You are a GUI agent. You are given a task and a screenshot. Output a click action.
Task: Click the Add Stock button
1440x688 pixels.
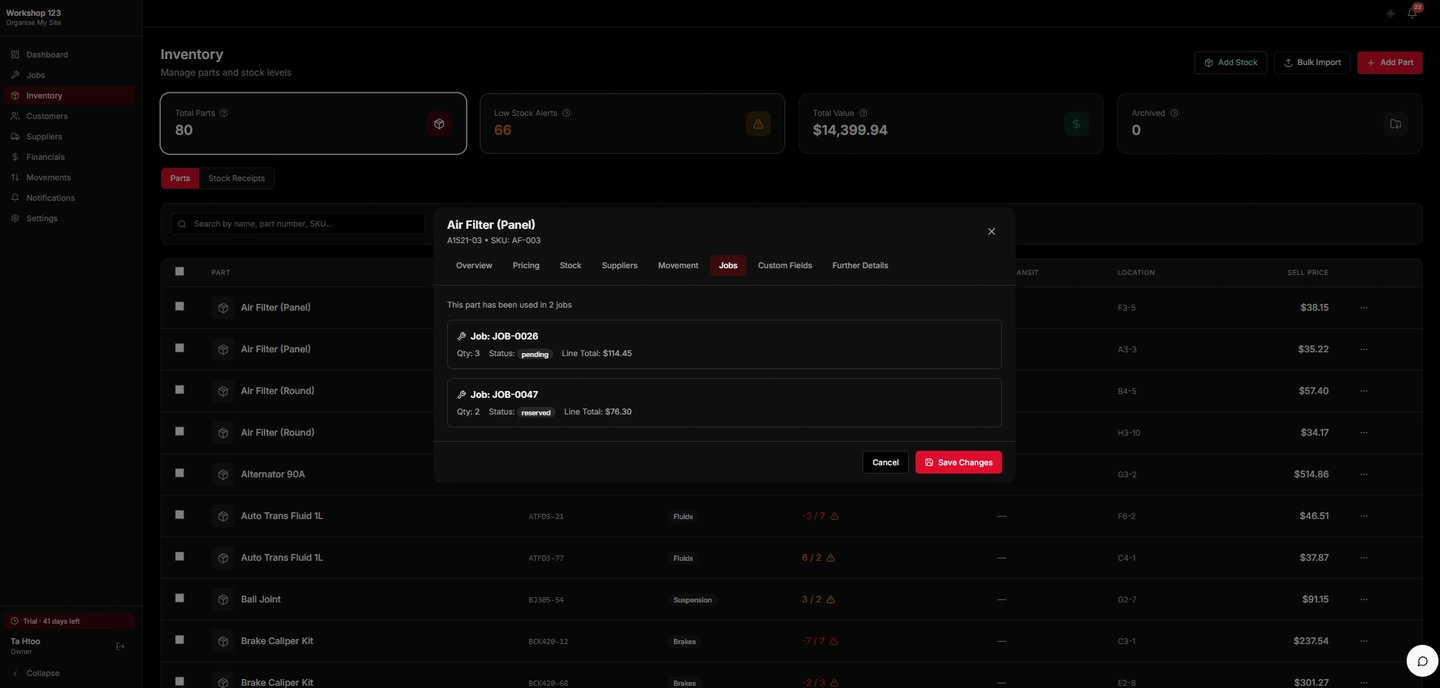click(x=1230, y=62)
